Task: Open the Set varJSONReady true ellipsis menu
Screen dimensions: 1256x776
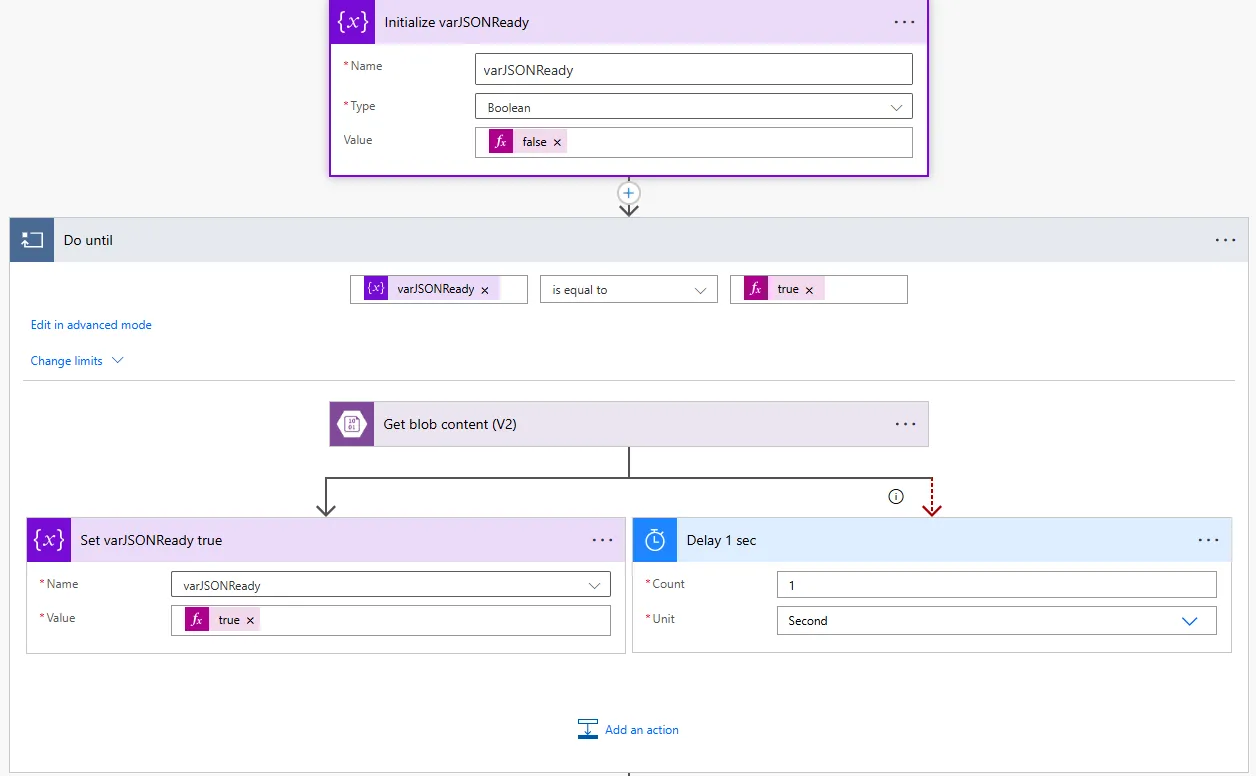Action: tap(602, 540)
